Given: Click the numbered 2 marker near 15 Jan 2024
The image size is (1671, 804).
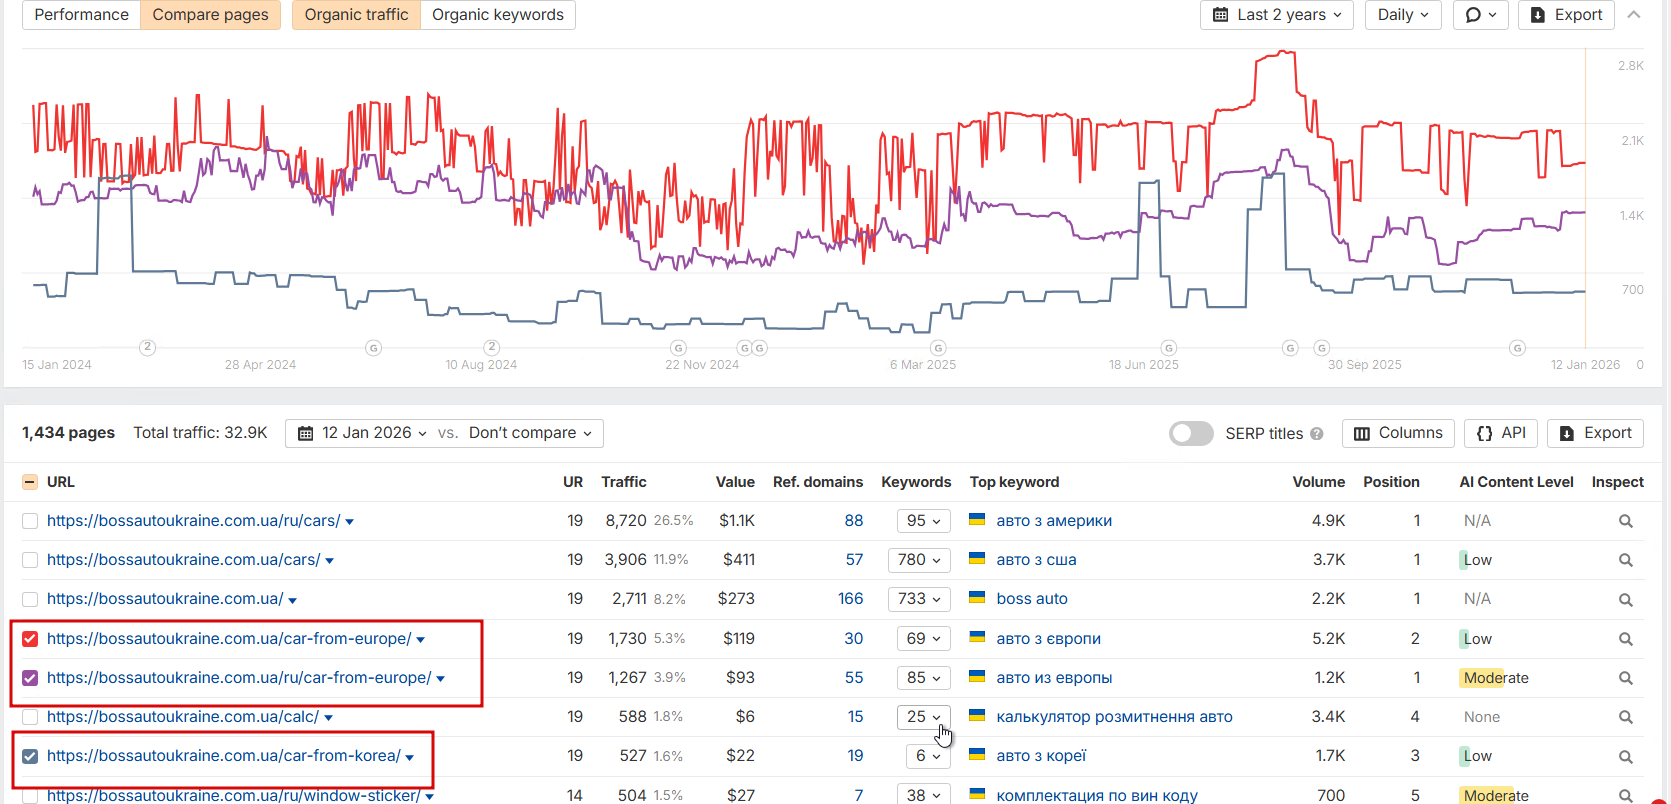Looking at the screenshot, I should point(147,347).
